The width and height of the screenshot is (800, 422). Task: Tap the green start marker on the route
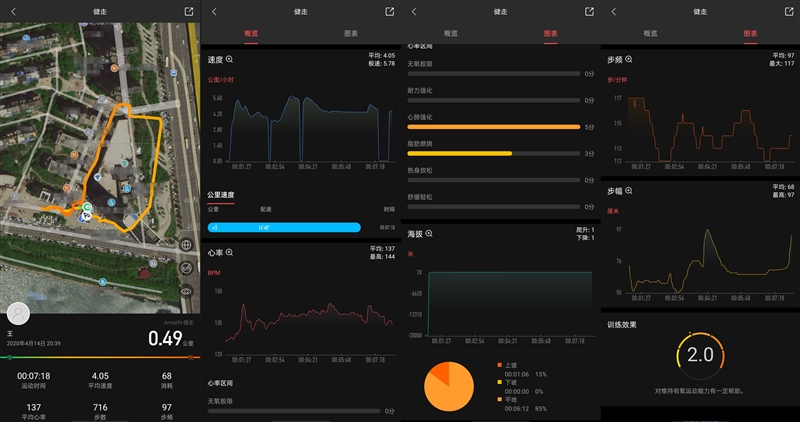pyautogui.click(x=87, y=207)
